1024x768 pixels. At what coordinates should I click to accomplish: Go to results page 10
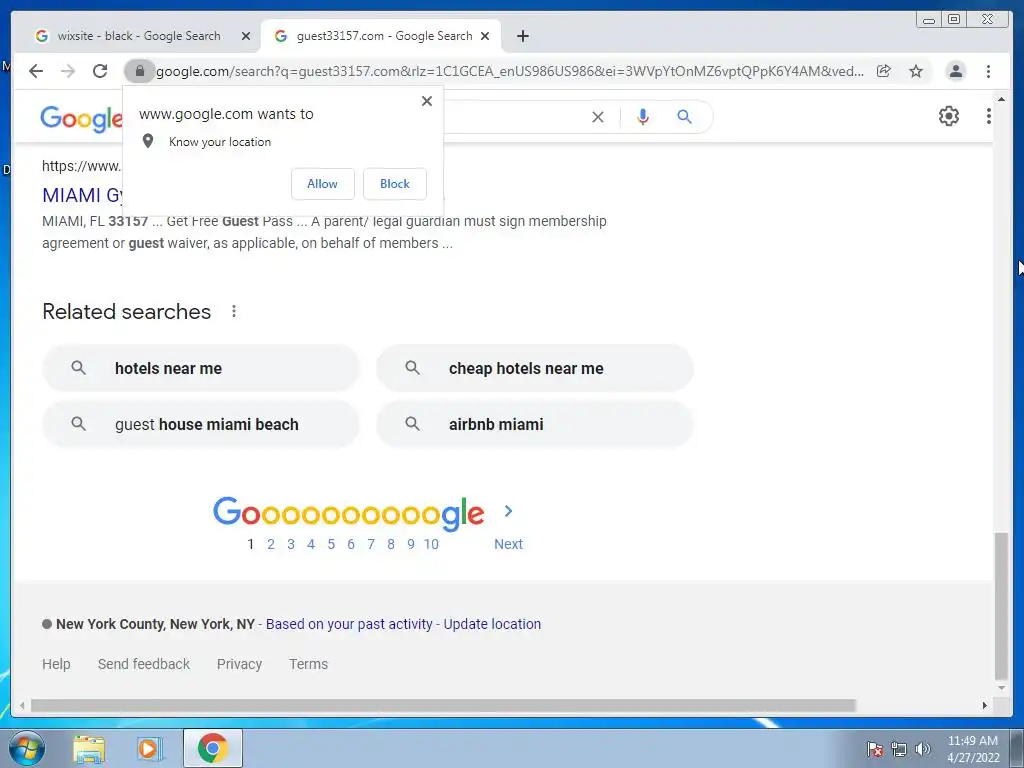point(431,544)
